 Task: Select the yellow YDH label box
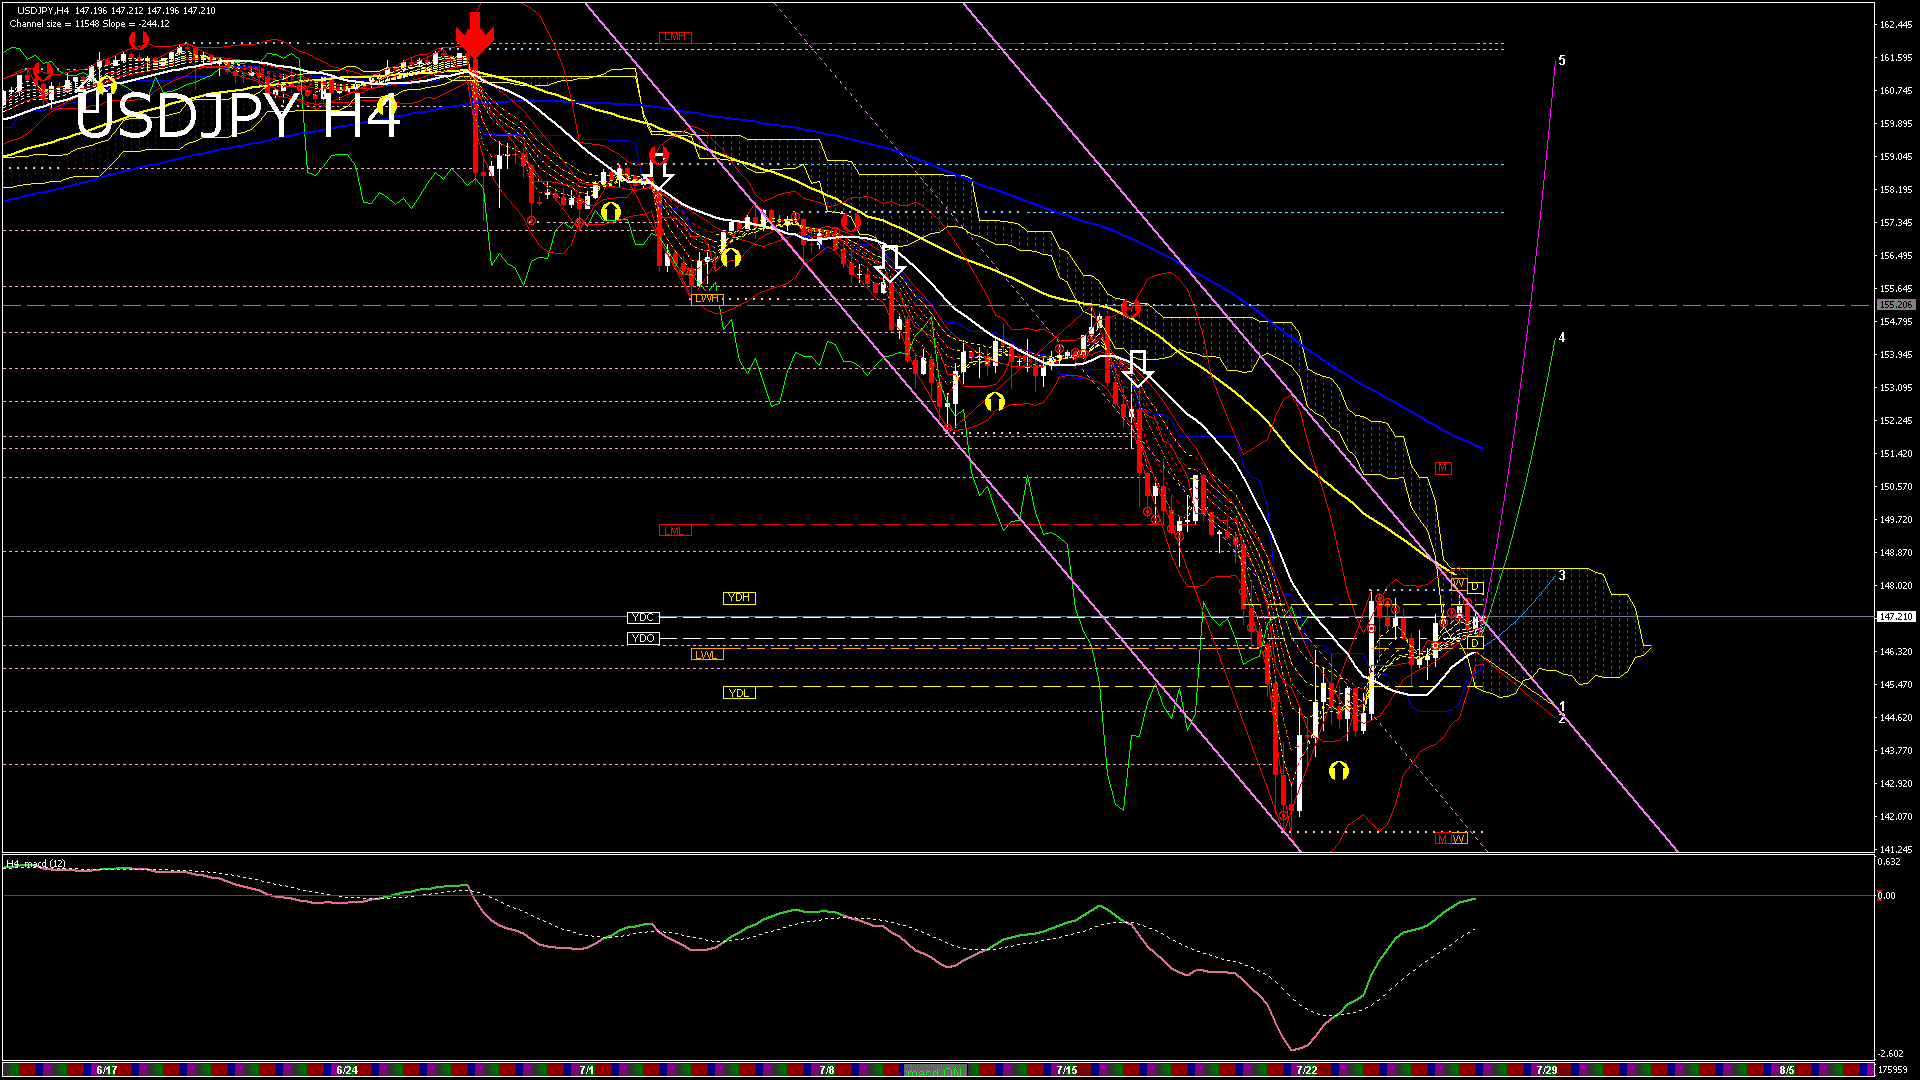[739, 598]
